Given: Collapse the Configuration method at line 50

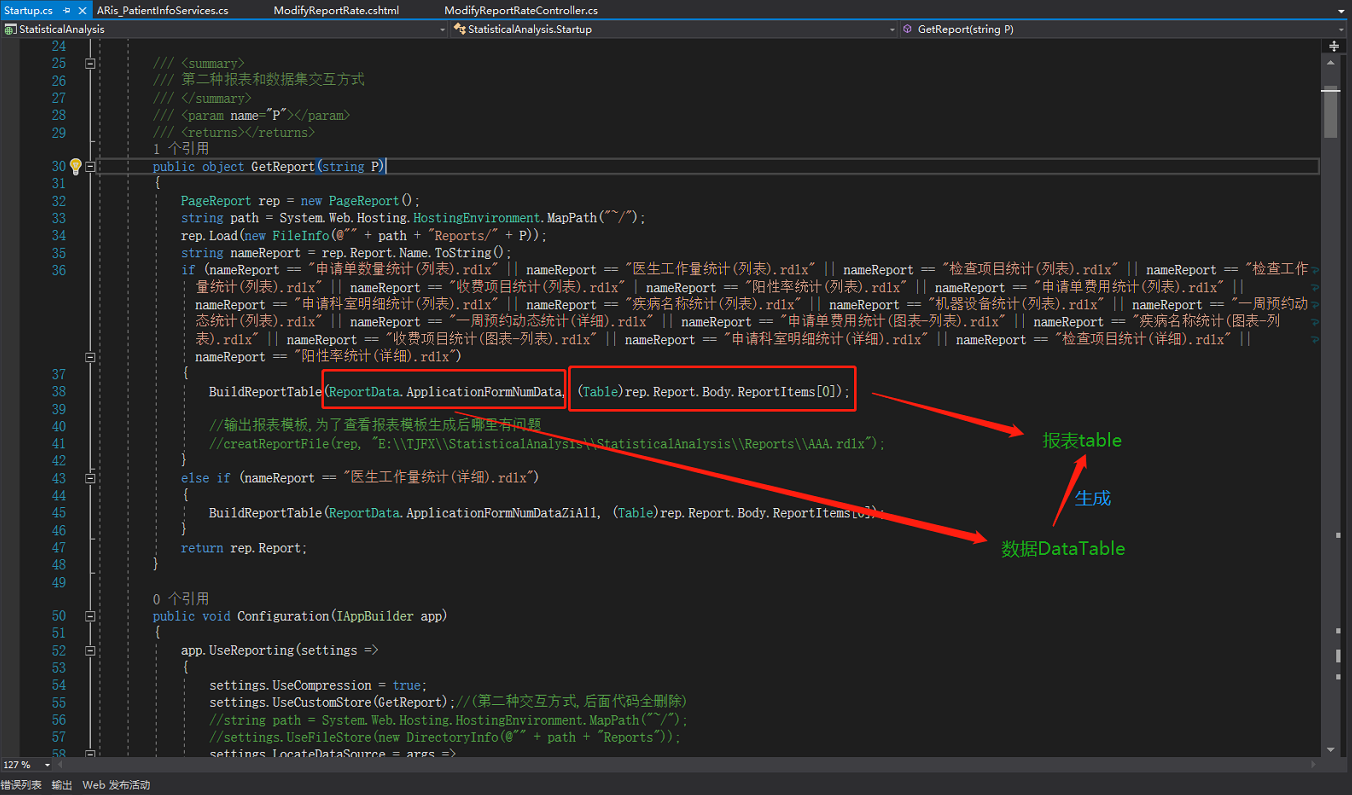Looking at the screenshot, I should 90,616.
